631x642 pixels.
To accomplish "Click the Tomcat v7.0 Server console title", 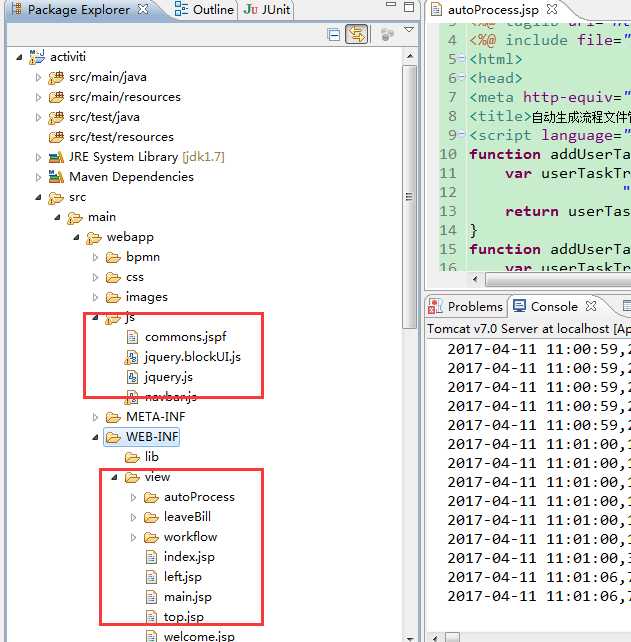I will coord(529,329).
